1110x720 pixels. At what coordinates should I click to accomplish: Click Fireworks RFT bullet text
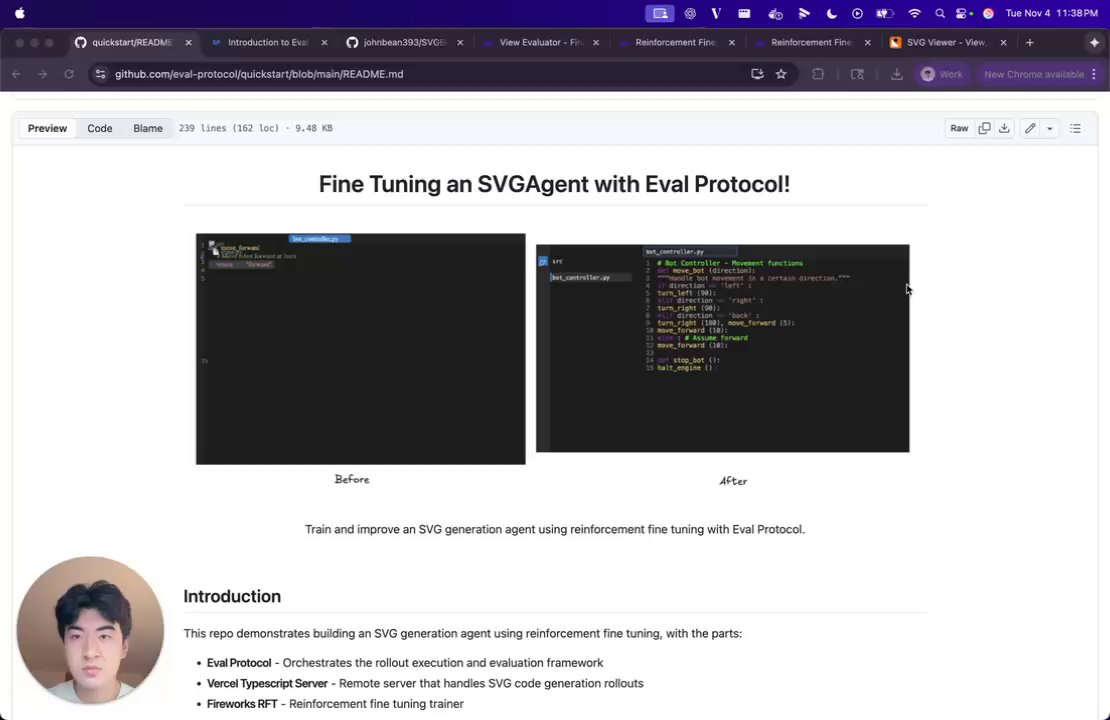click(335, 704)
